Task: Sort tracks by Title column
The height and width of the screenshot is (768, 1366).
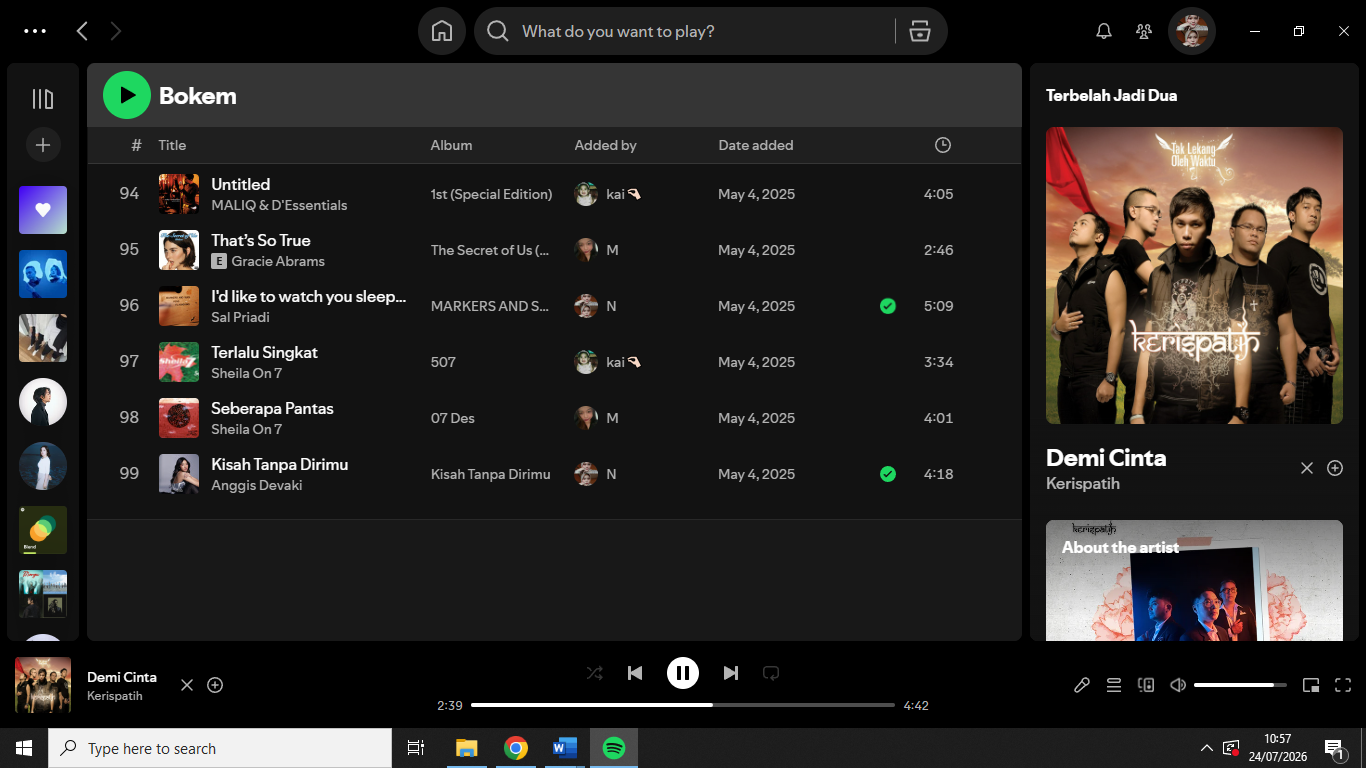Action: coord(172,145)
